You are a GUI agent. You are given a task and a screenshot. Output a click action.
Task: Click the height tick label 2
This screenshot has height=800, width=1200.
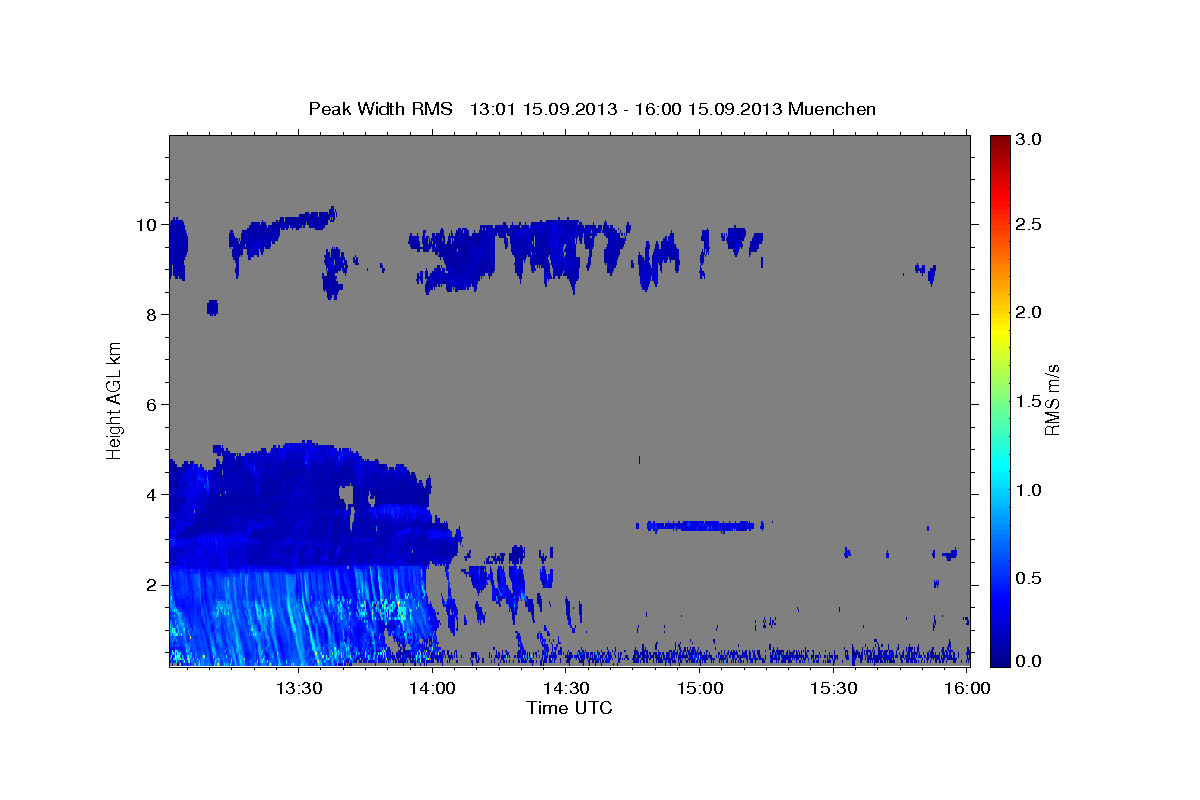(x=151, y=585)
